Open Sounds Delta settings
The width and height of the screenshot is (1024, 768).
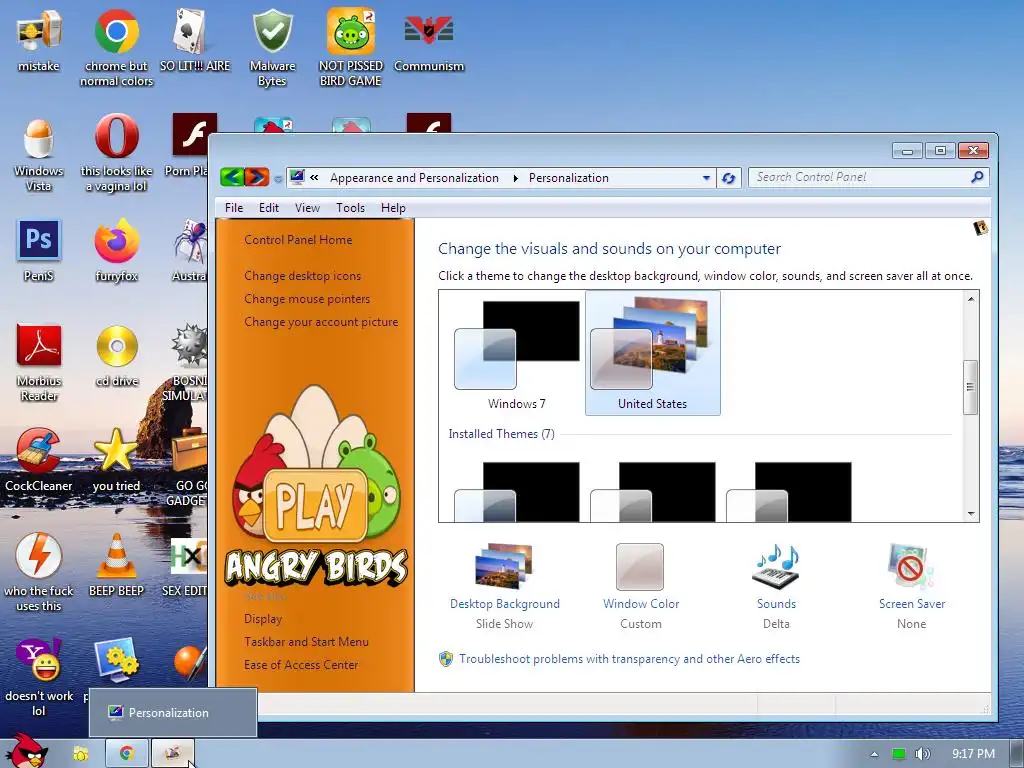(776, 586)
